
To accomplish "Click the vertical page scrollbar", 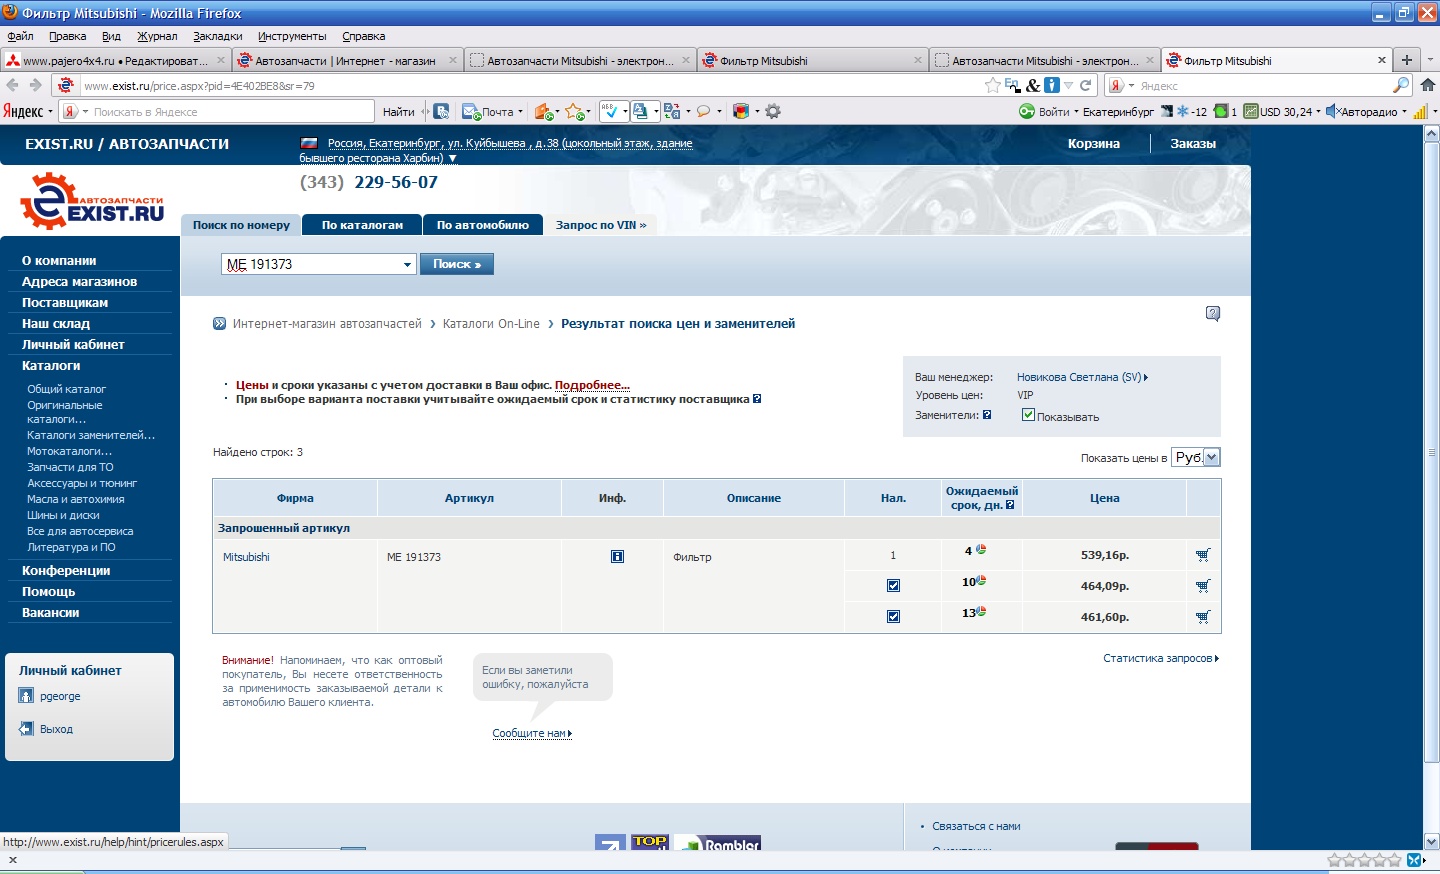I will [1431, 450].
